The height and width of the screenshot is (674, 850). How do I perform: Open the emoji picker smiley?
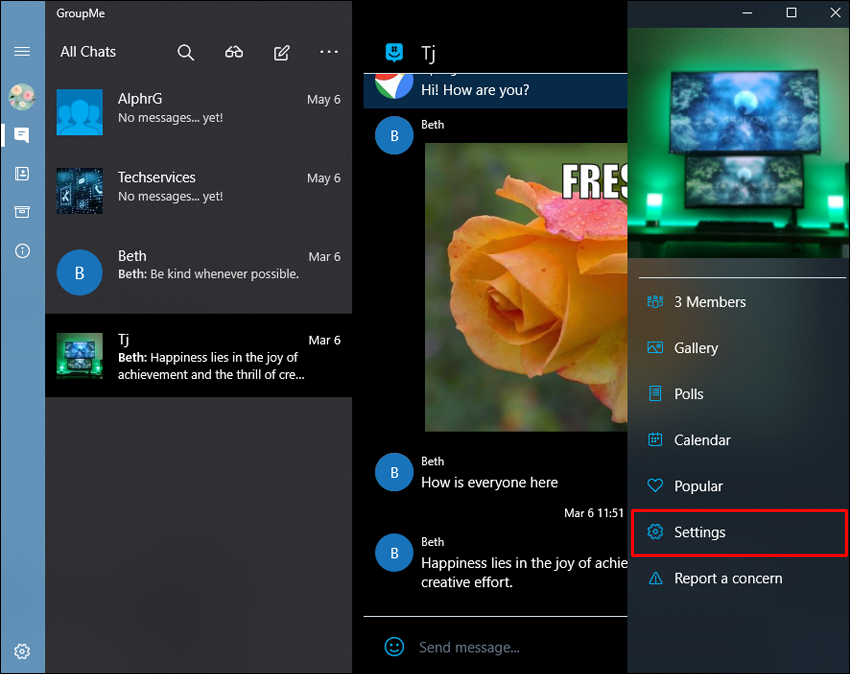click(x=394, y=646)
